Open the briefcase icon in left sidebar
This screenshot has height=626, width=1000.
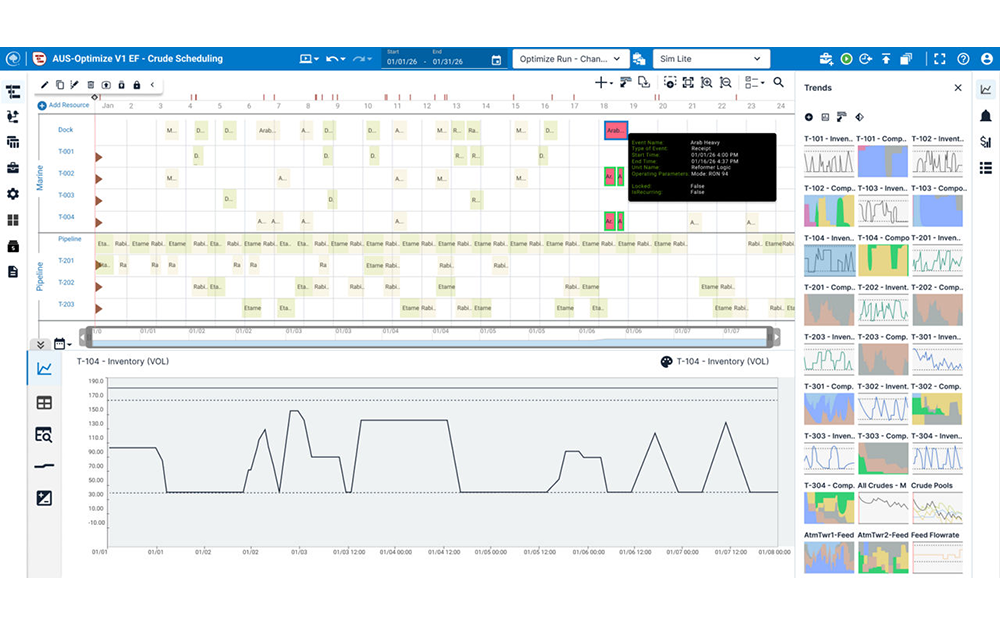click(13, 168)
